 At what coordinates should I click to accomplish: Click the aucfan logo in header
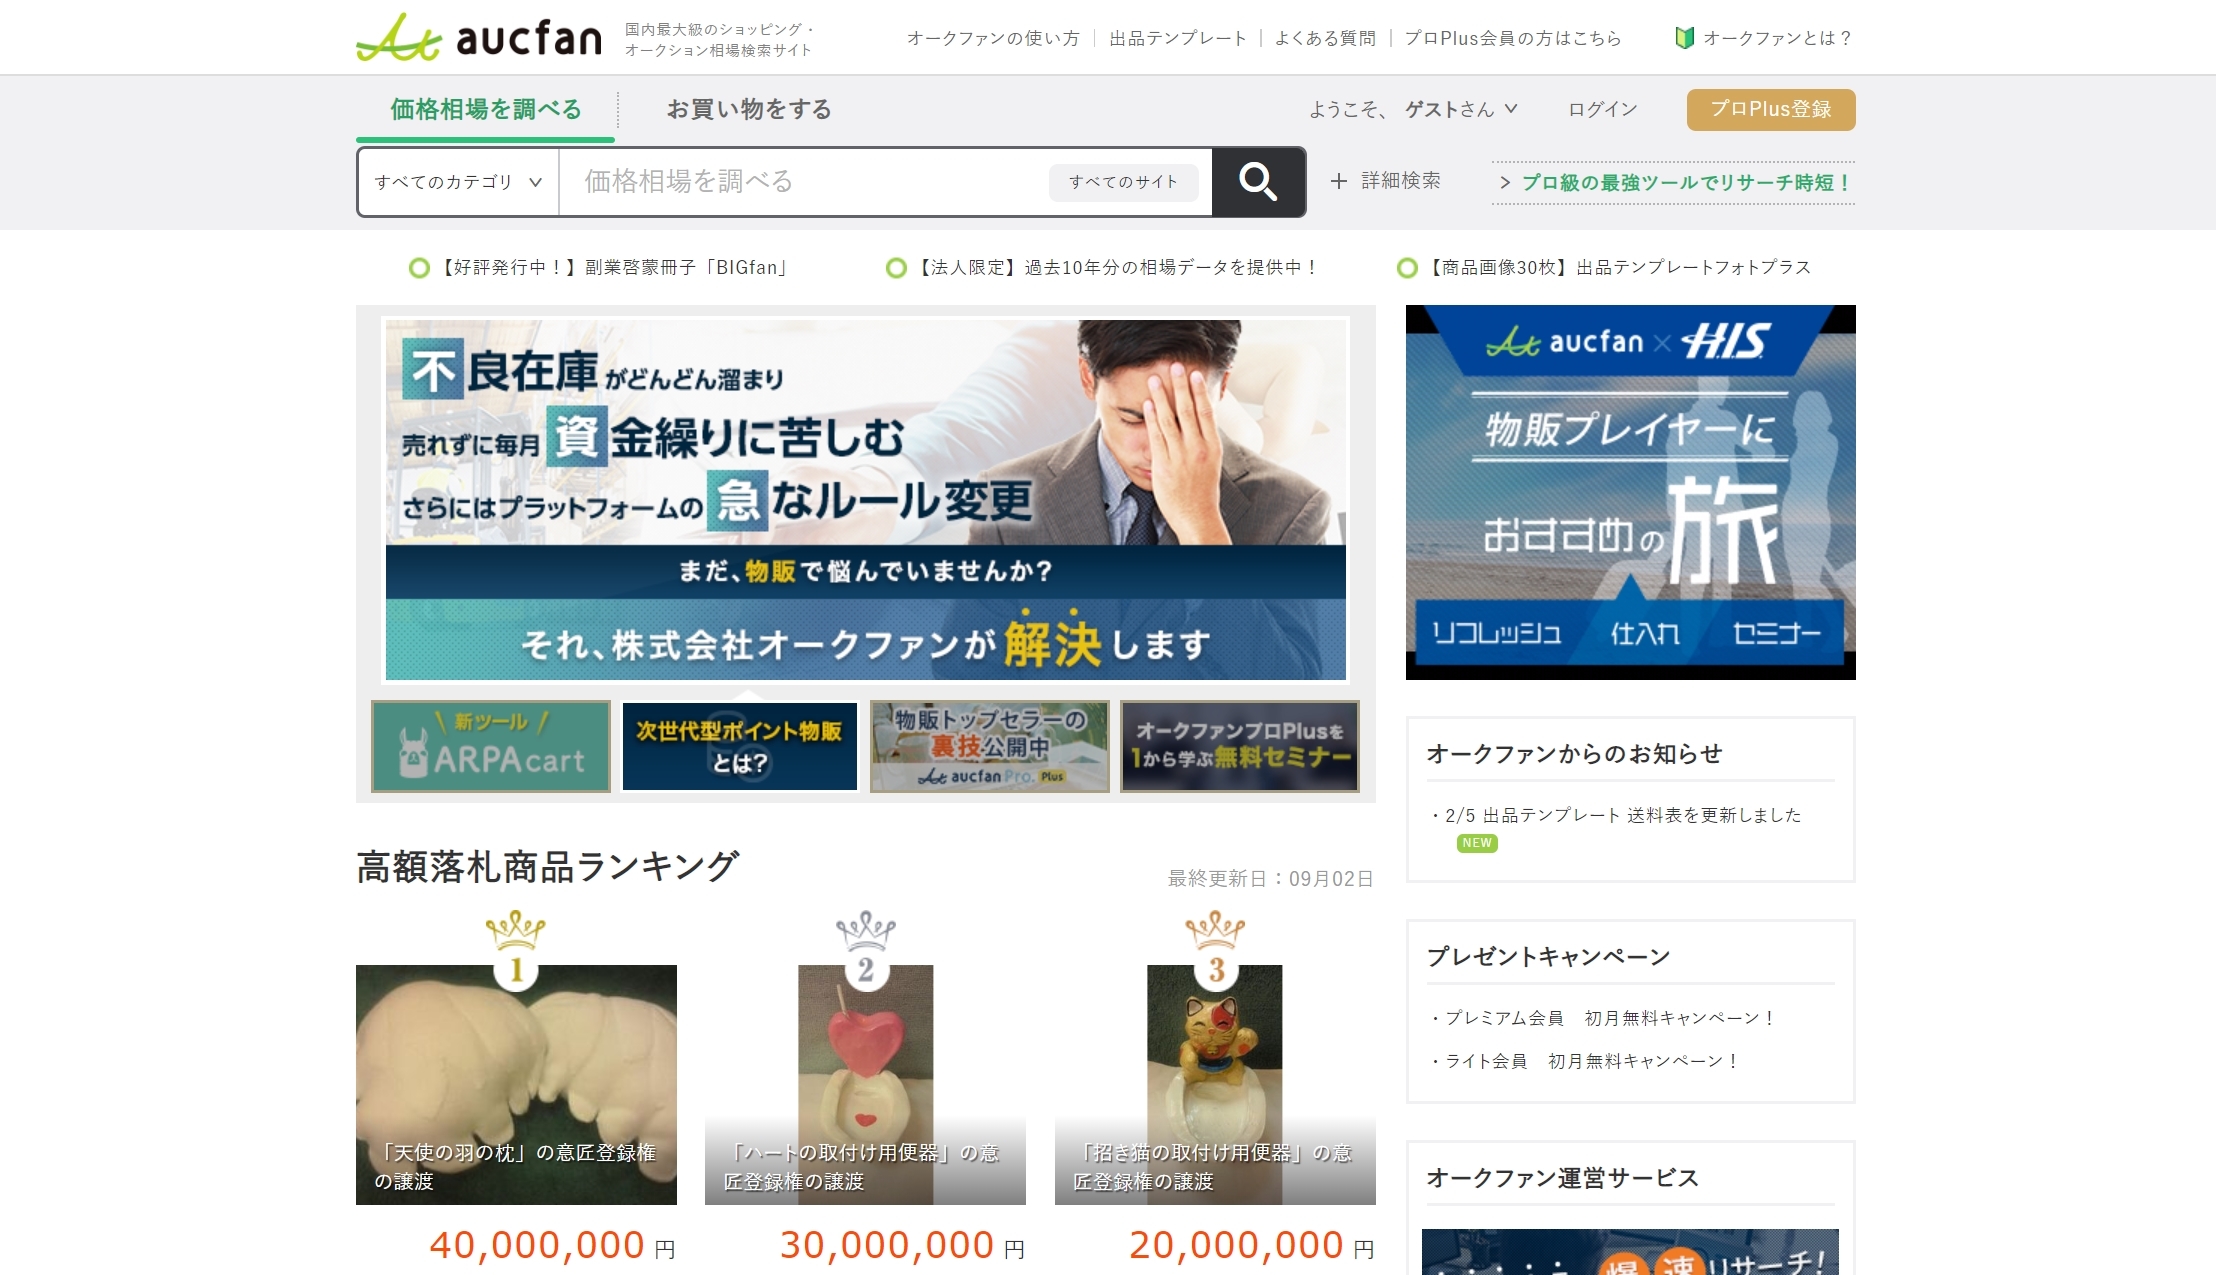[479, 38]
